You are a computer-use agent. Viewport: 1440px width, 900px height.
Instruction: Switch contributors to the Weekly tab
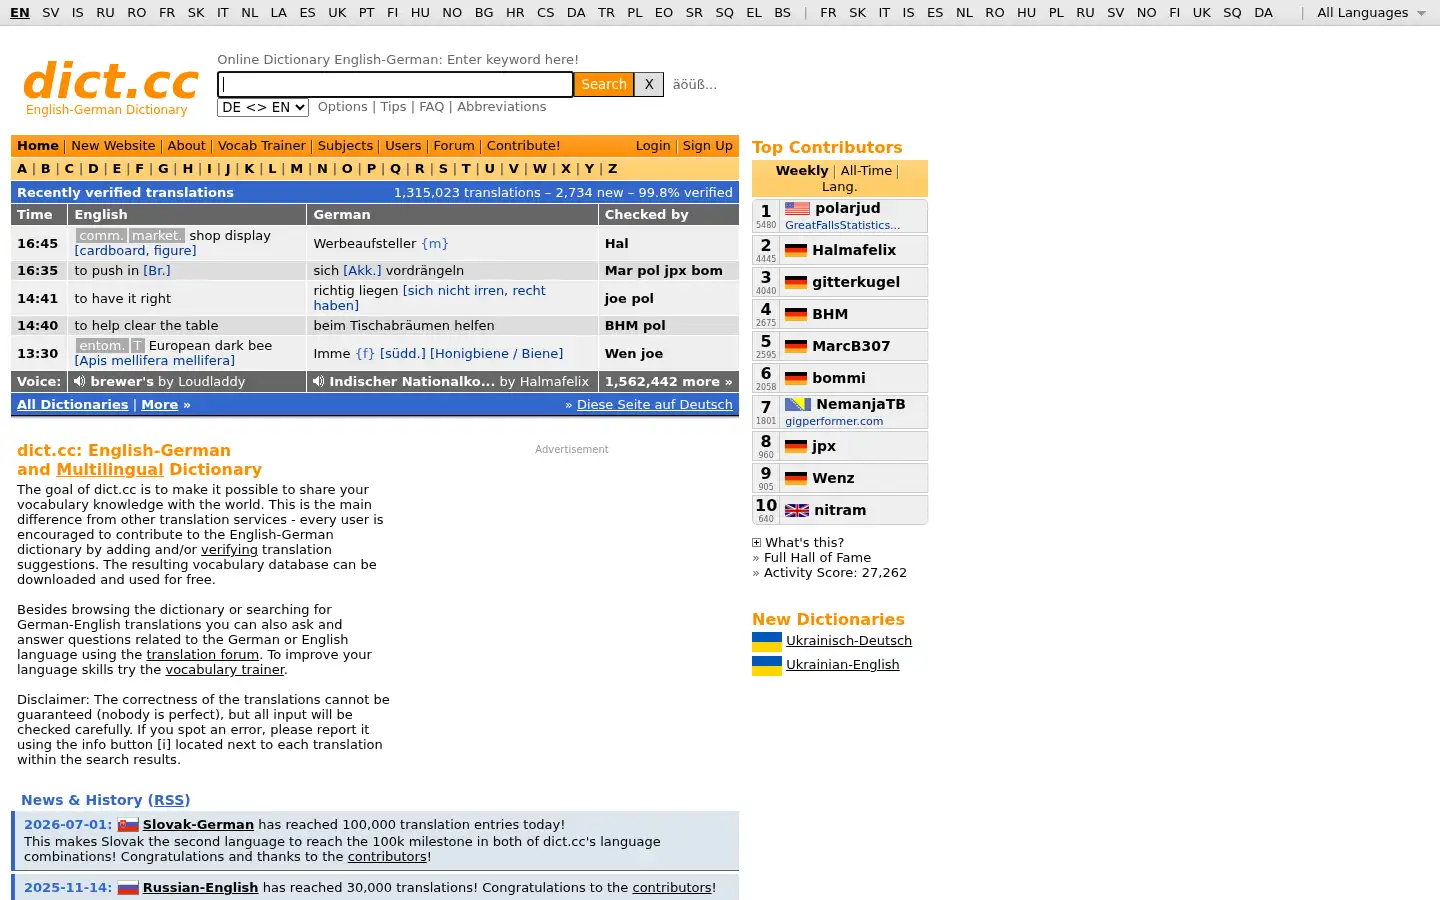pos(802,171)
